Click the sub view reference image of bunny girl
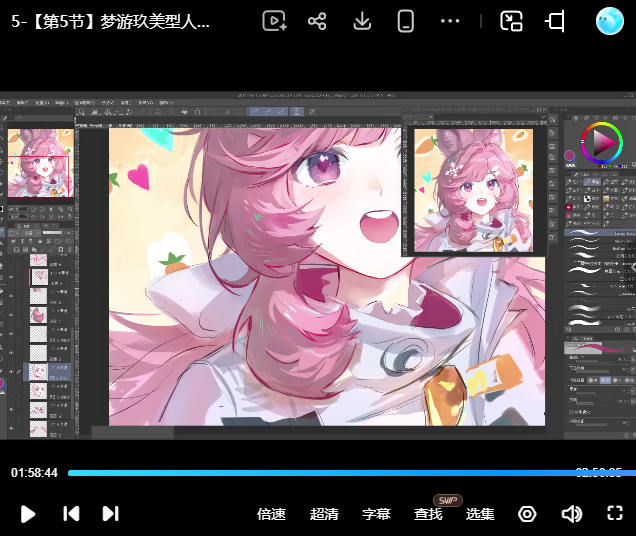 pyautogui.click(x=473, y=190)
